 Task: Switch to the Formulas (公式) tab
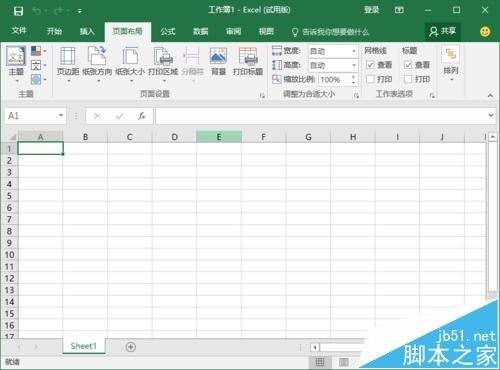tap(168, 31)
